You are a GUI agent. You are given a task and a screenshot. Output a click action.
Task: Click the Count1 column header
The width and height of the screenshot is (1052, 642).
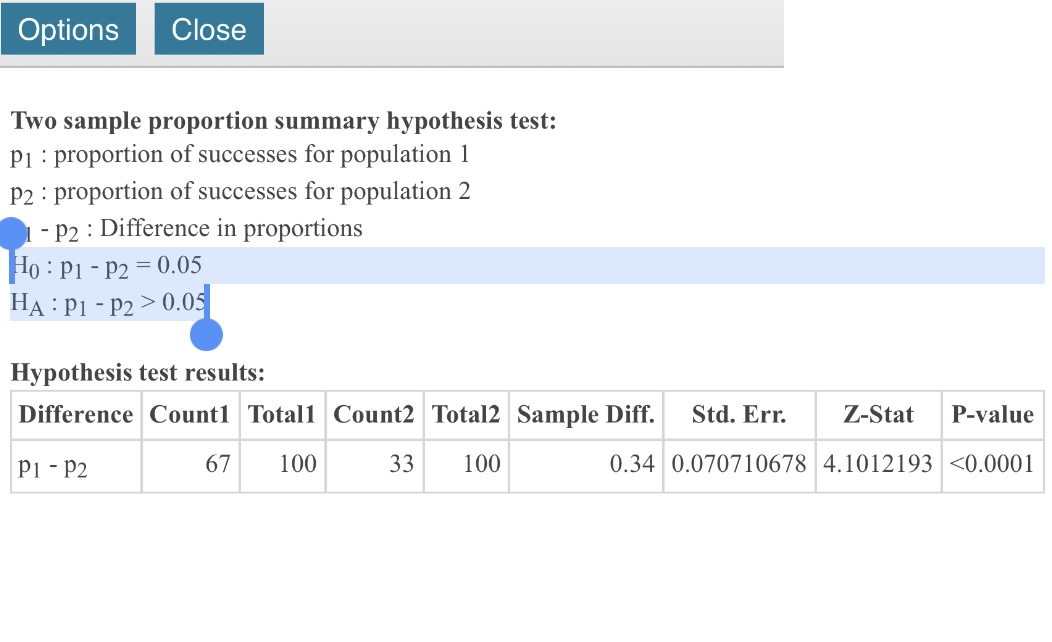[x=190, y=415]
